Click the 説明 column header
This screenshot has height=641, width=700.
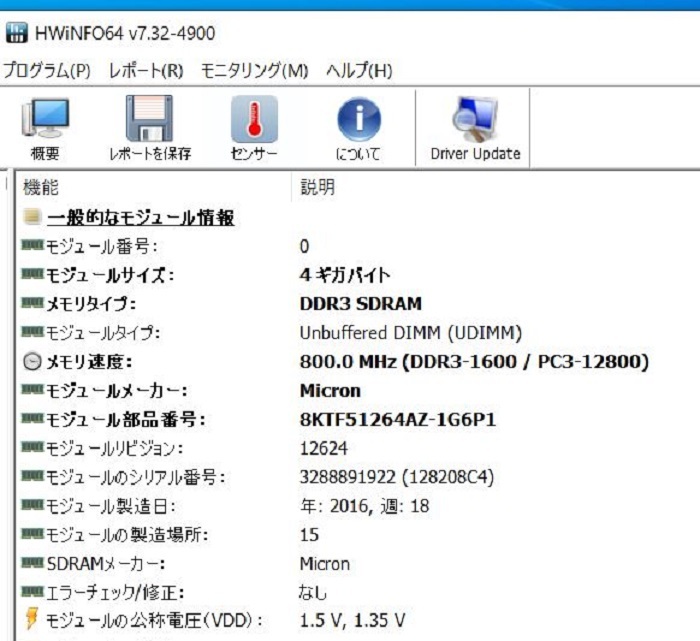317,187
